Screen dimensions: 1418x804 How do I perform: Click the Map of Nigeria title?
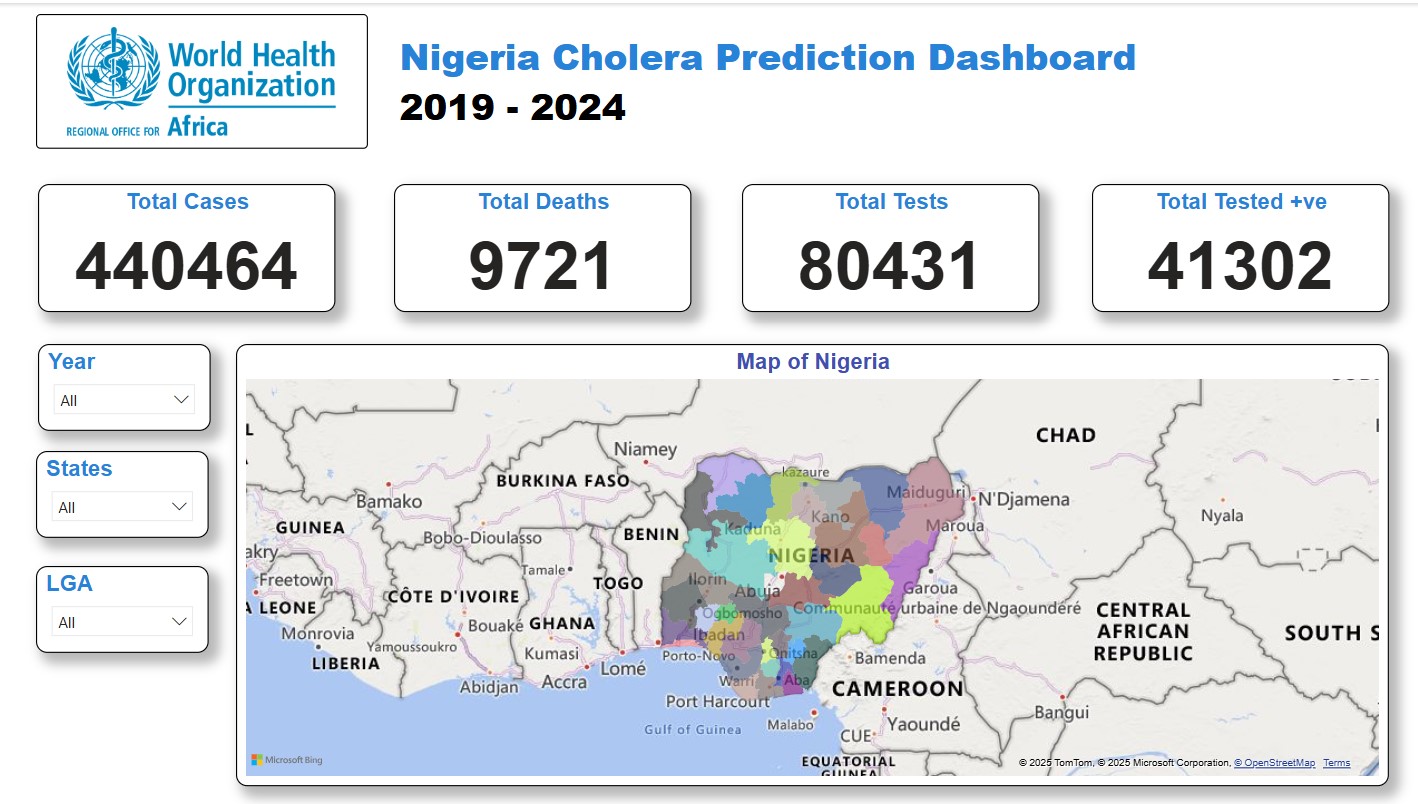pos(812,361)
